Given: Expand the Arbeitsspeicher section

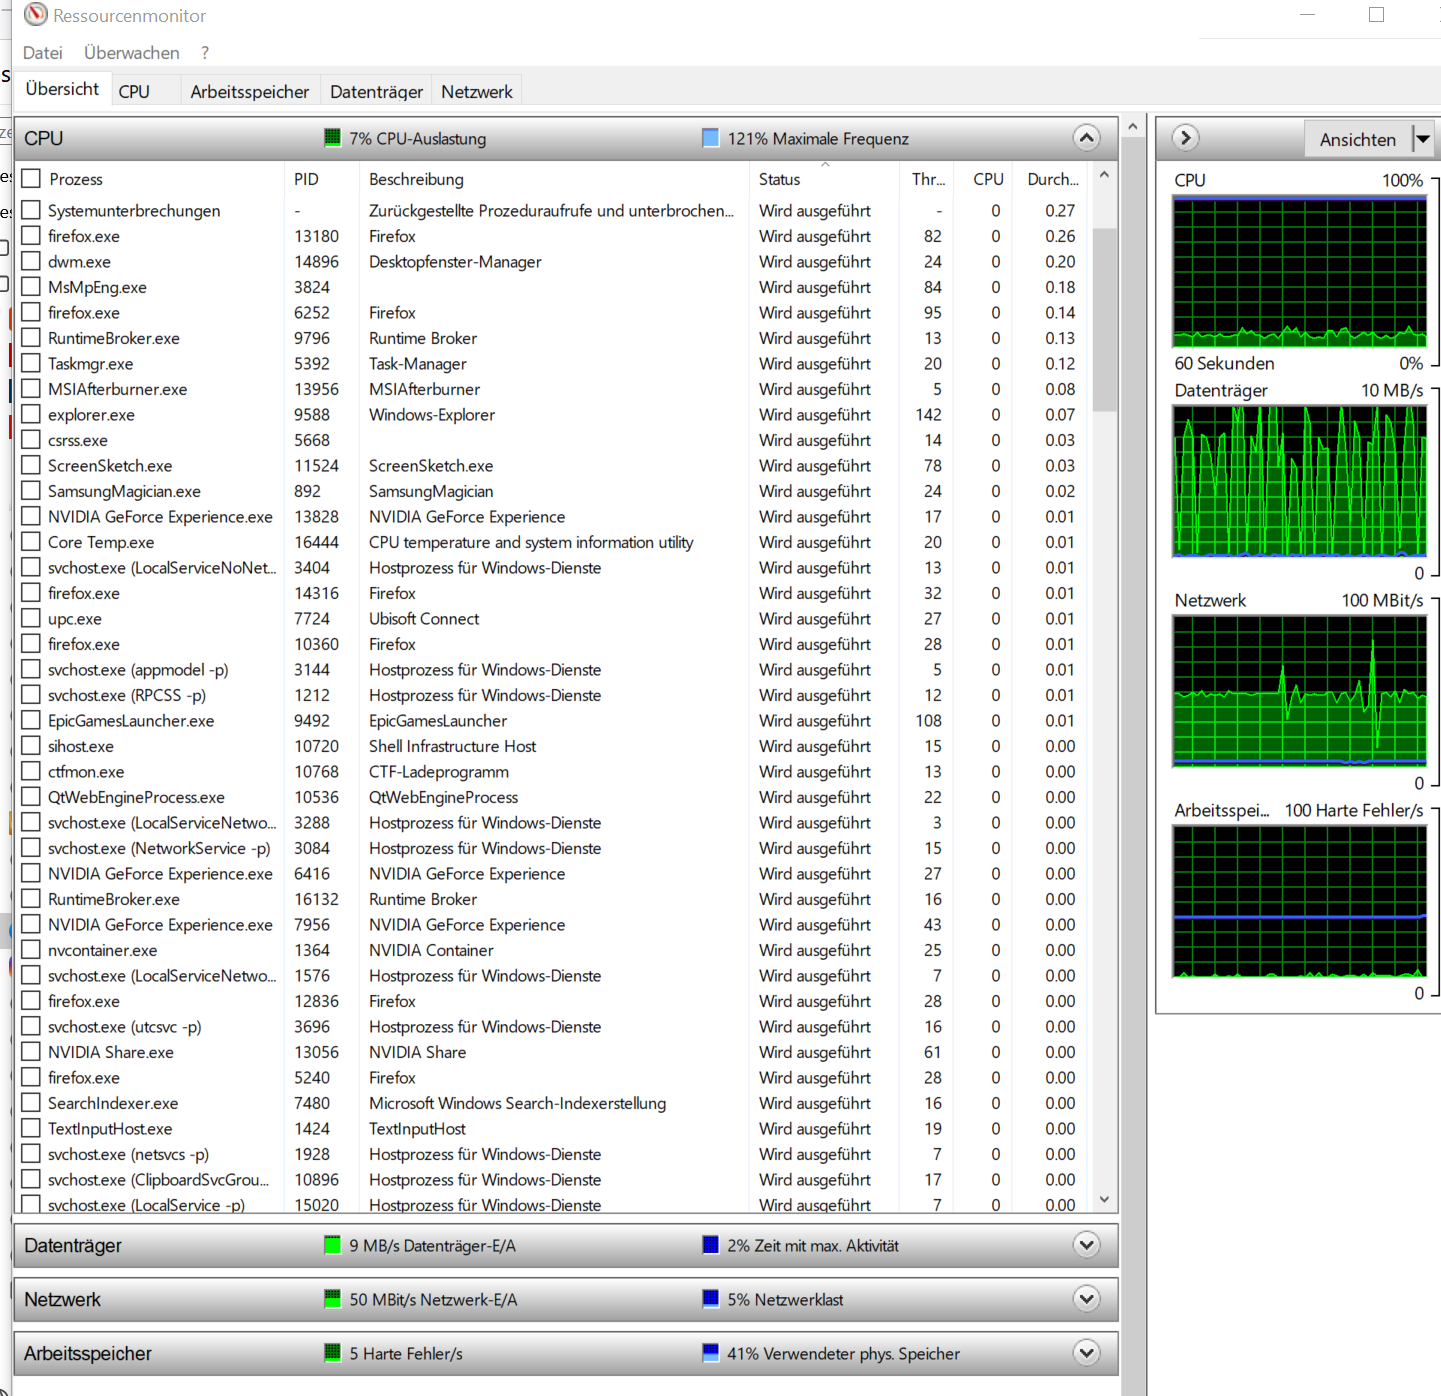Looking at the screenshot, I should (1086, 1352).
